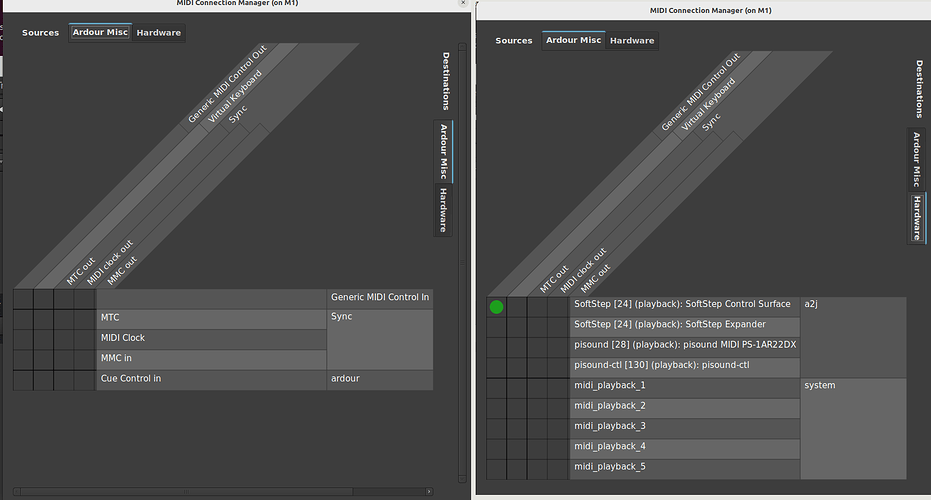The image size is (931, 500).
Task: Click the SoftStep Expander playback row
Action: (x=684, y=325)
